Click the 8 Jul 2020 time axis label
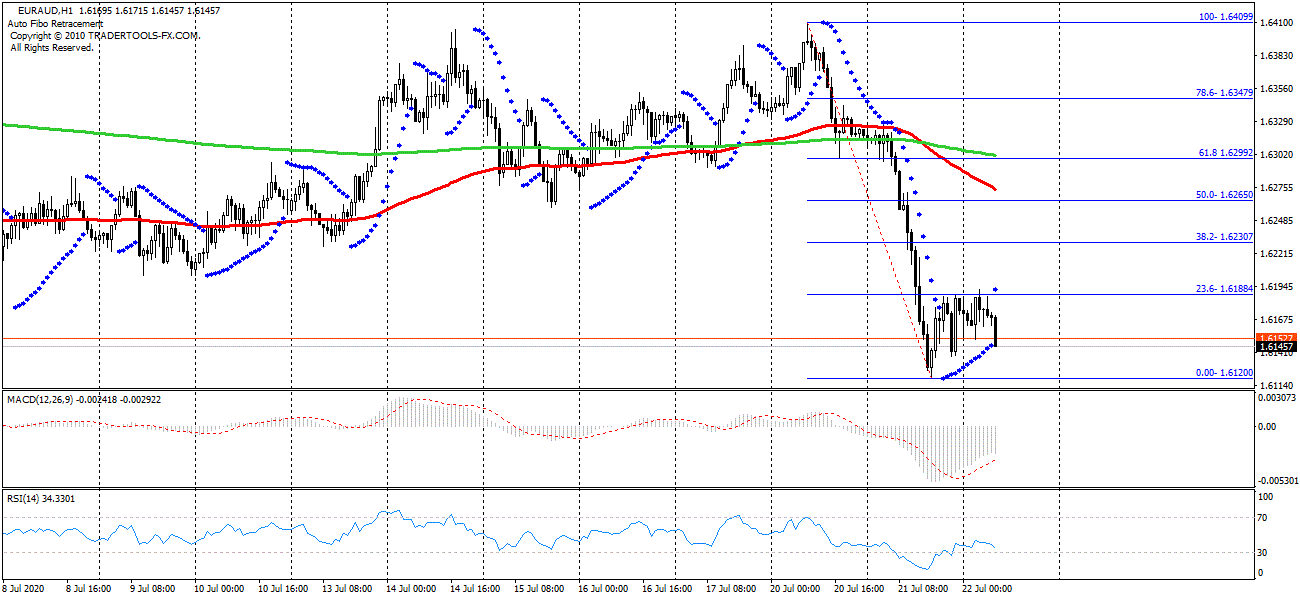 coord(27,589)
